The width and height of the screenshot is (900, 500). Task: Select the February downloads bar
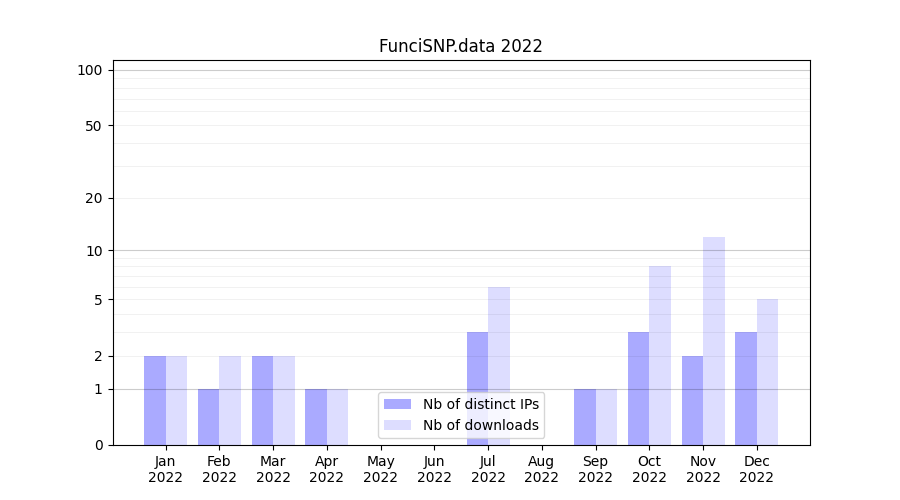[x=230, y=400]
